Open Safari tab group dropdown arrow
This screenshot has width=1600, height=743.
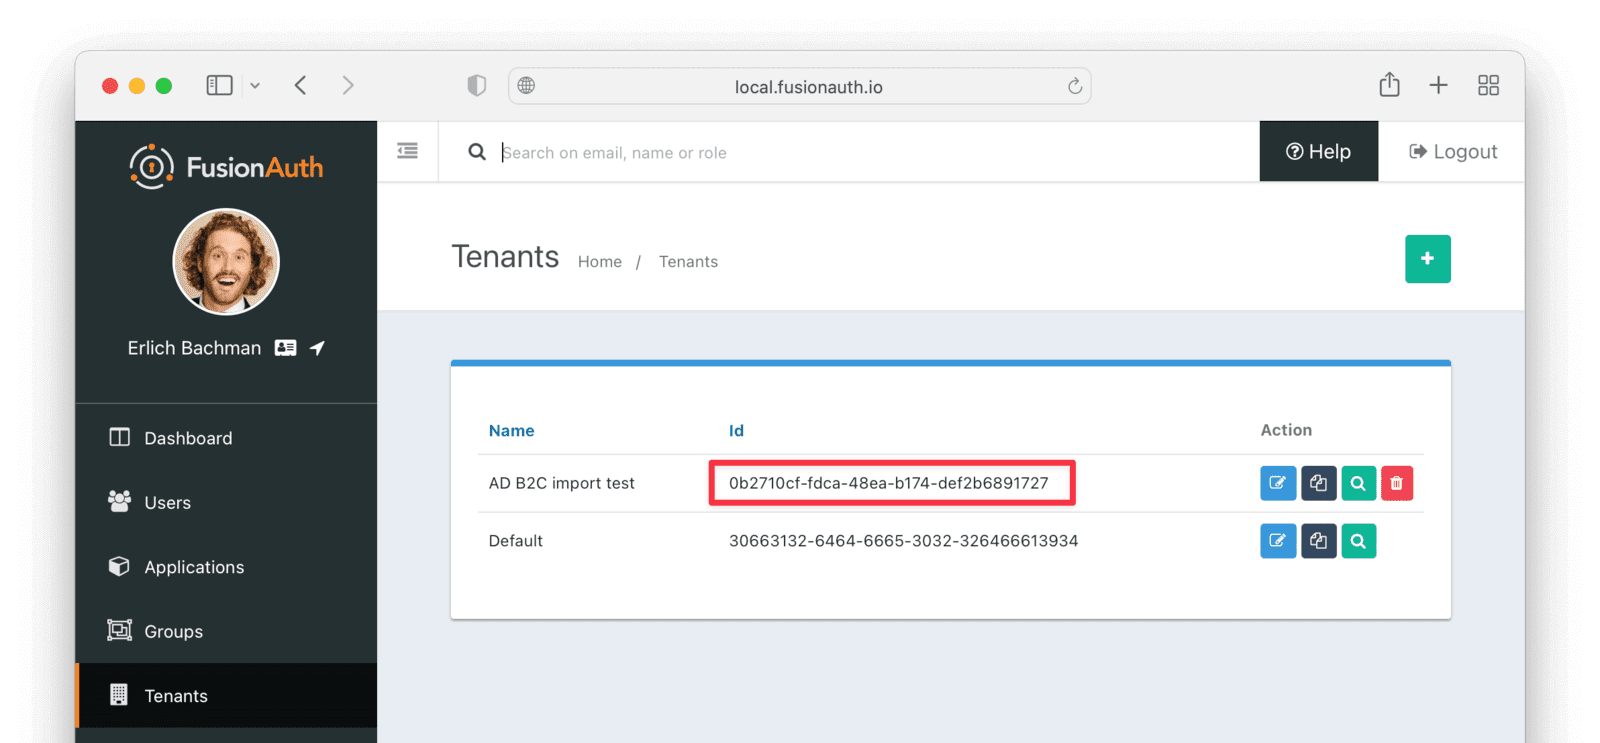click(x=255, y=86)
